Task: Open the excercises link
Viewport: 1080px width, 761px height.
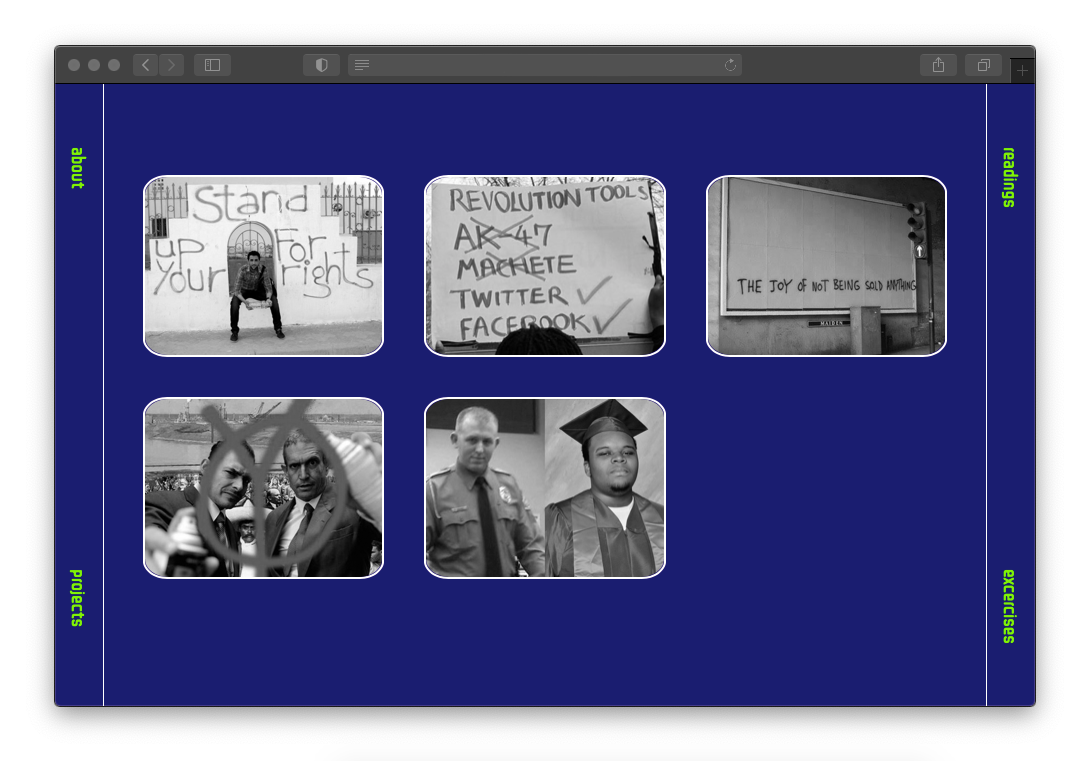Action: pyautogui.click(x=1009, y=606)
